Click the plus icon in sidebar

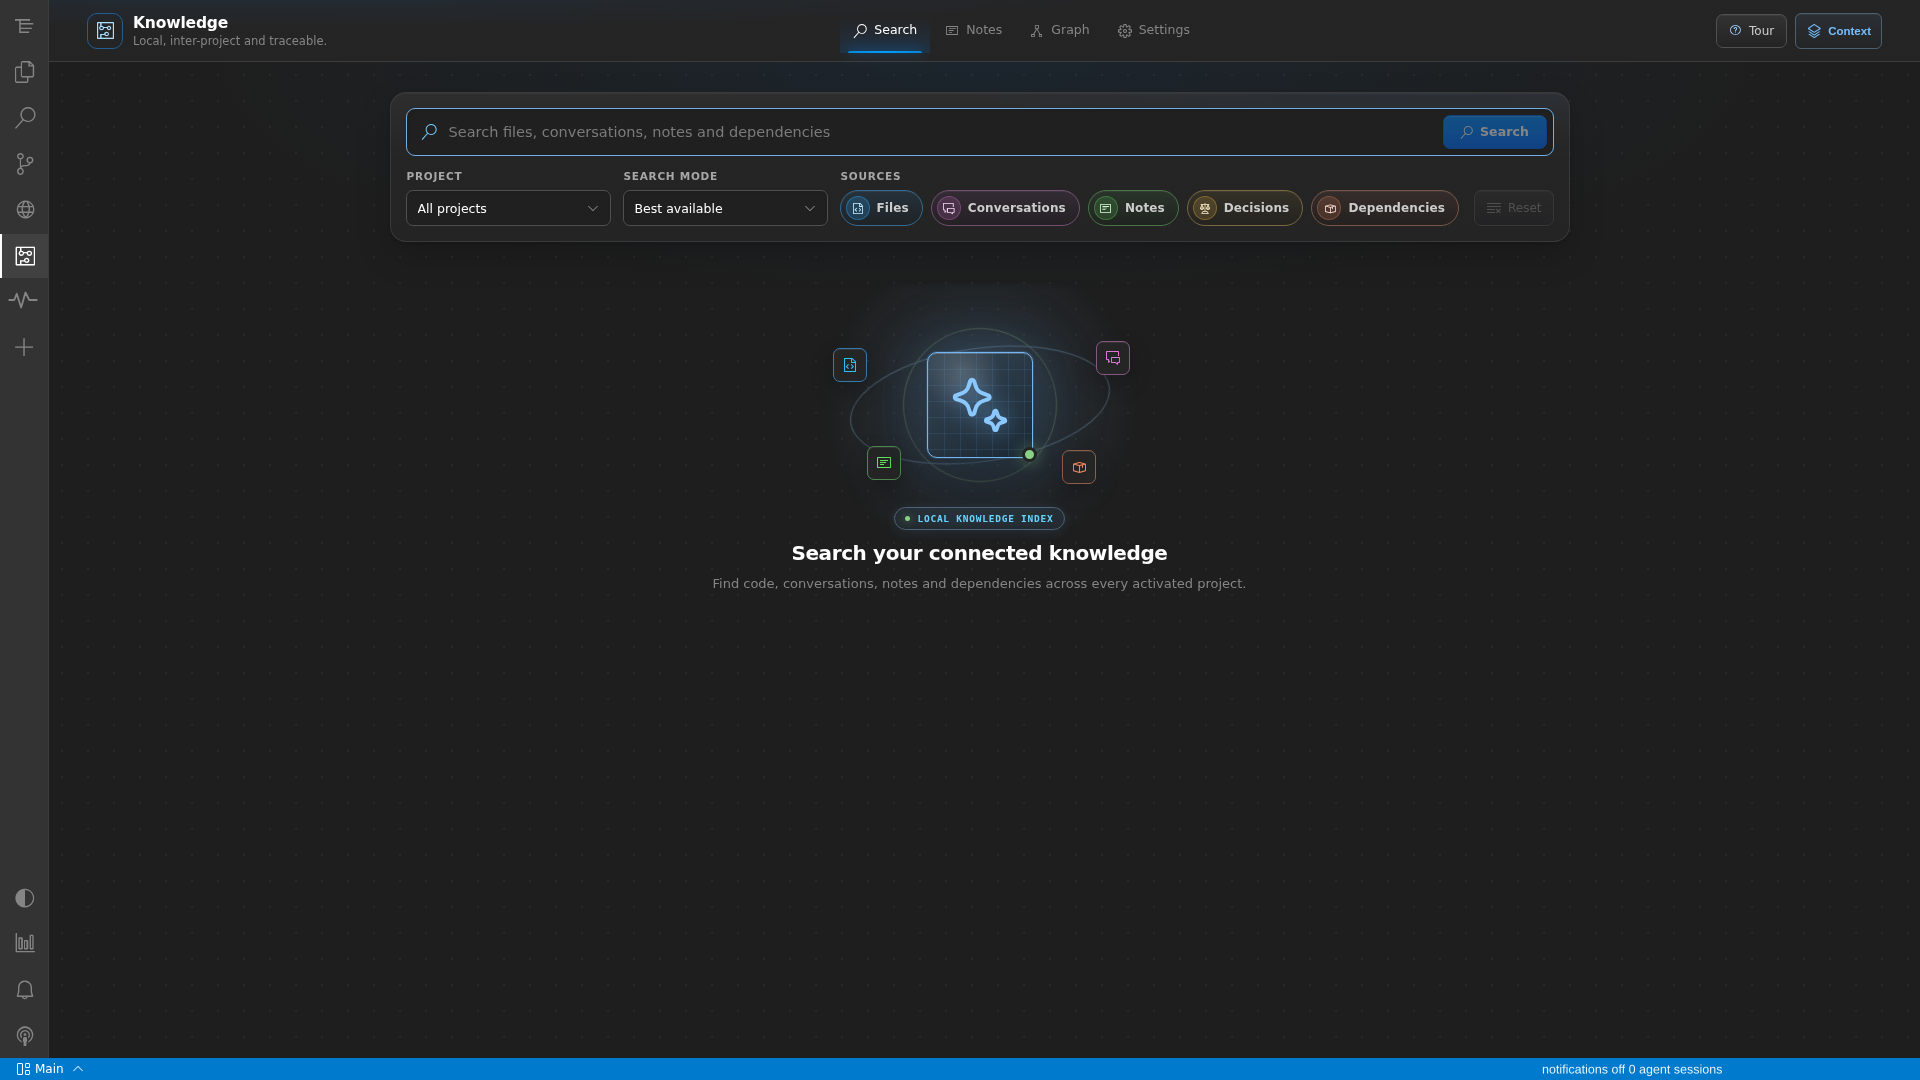(24, 347)
